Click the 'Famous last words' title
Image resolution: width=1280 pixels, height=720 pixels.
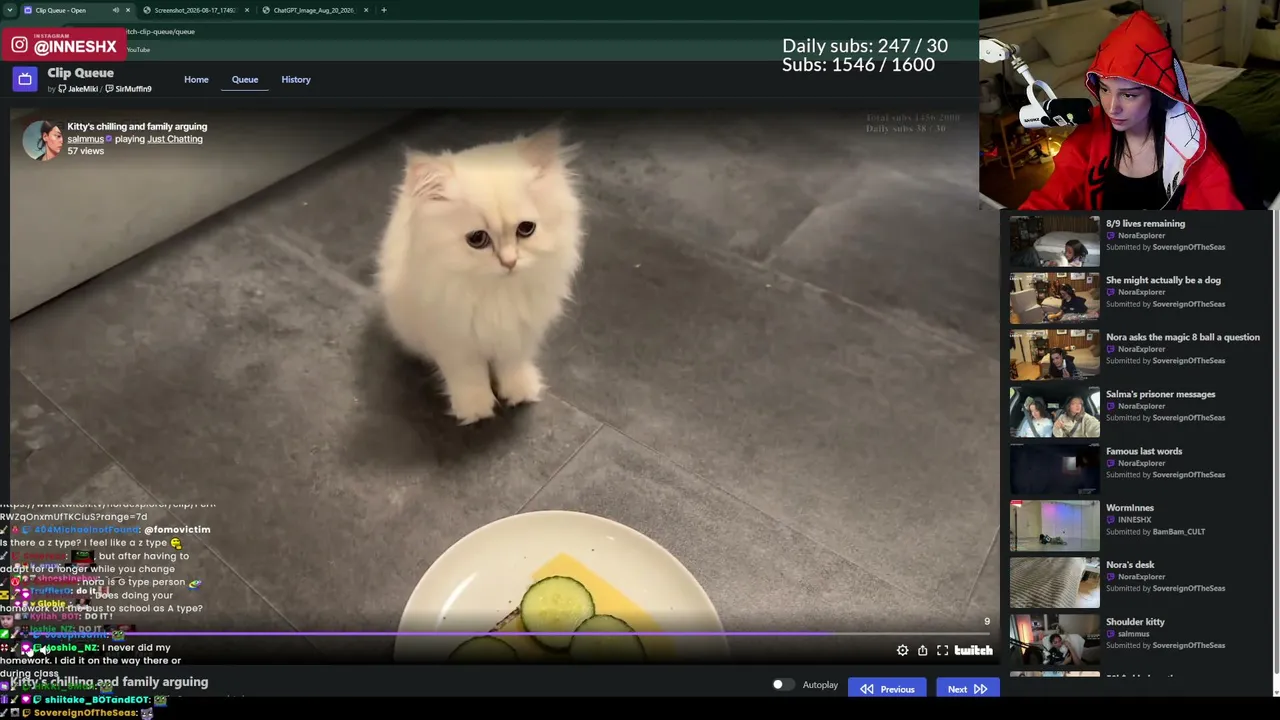[1144, 452]
